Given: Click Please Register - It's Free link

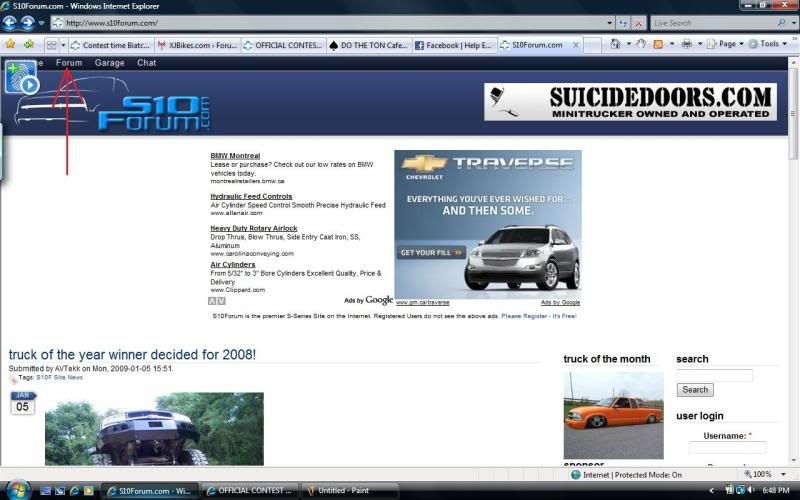Looking at the screenshot, I should click(539, 316).
